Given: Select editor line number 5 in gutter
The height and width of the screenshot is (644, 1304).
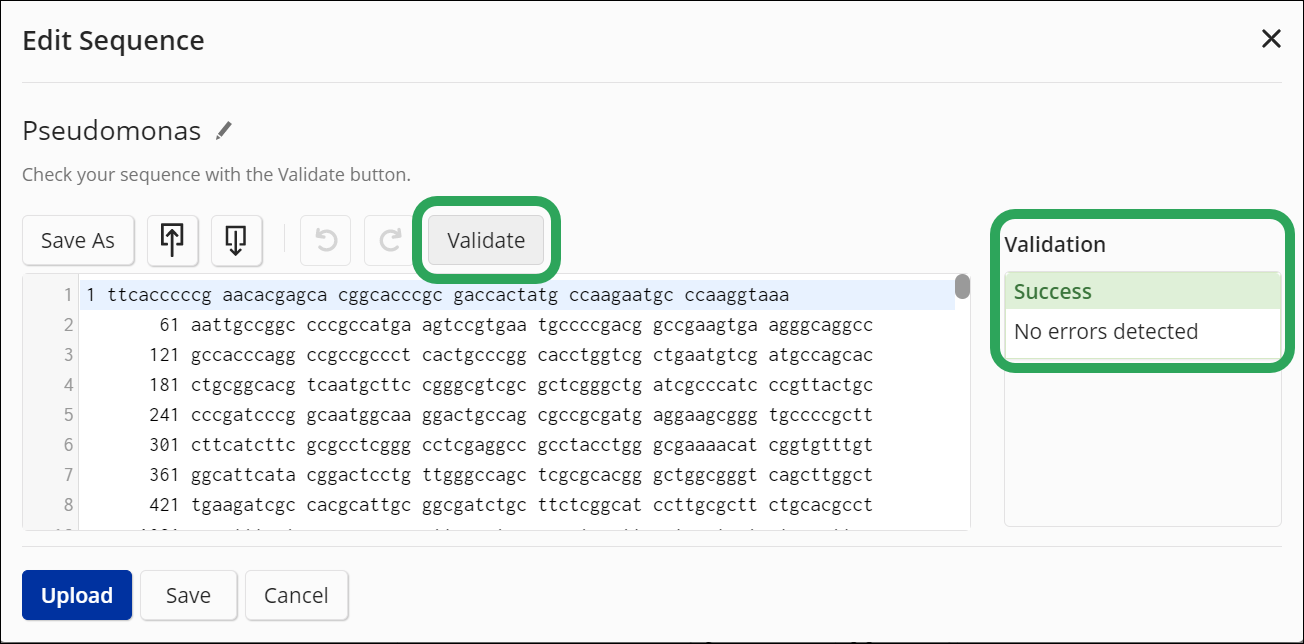Looking at the screenshot, I should [x=68, y=415].
